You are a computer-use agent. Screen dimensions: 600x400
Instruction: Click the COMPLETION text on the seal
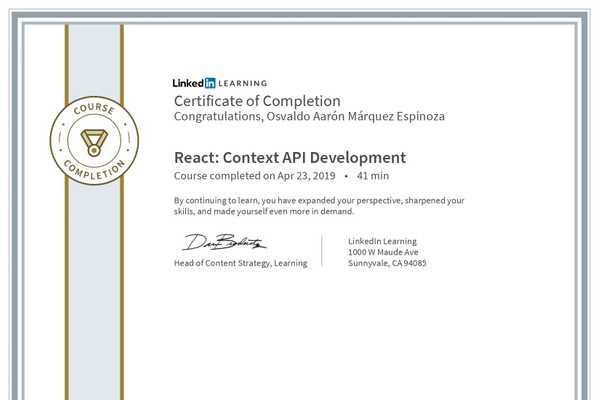point(94,170)
